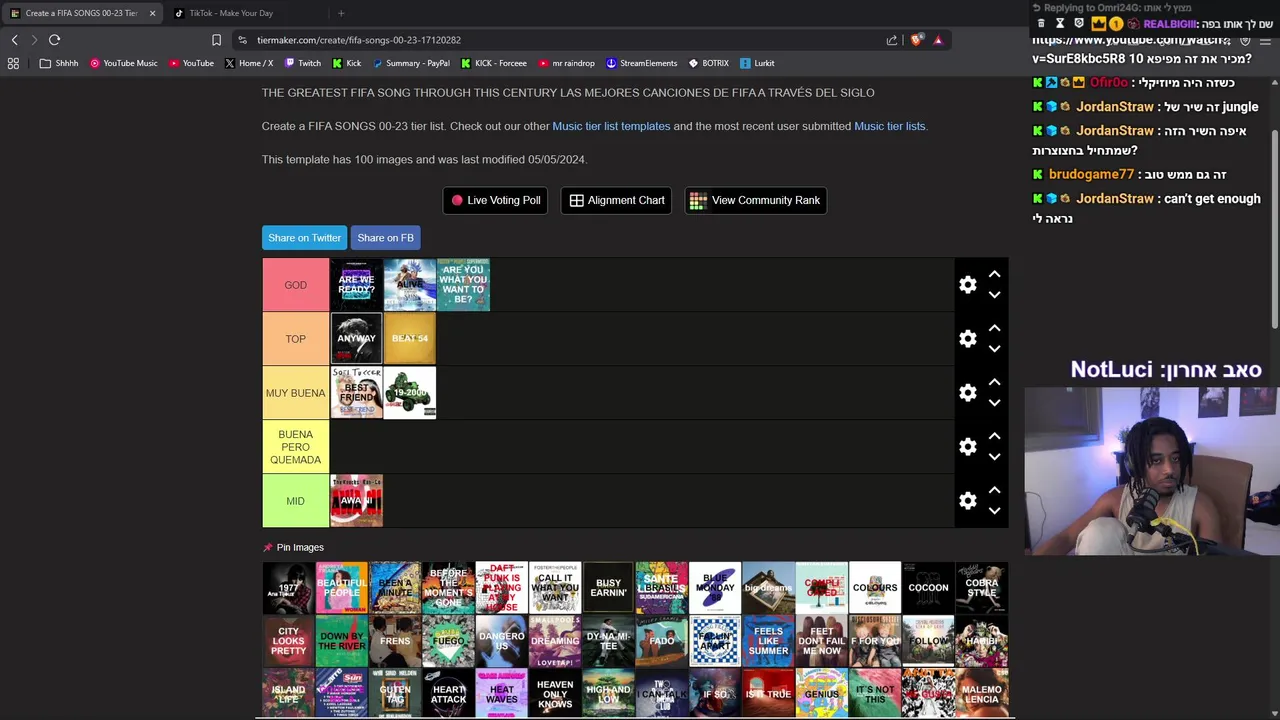Image resolution: width=1280 pixels, height=720 pixels.
Task: Move the TOP tier row up
Action: tap(994, 328)
